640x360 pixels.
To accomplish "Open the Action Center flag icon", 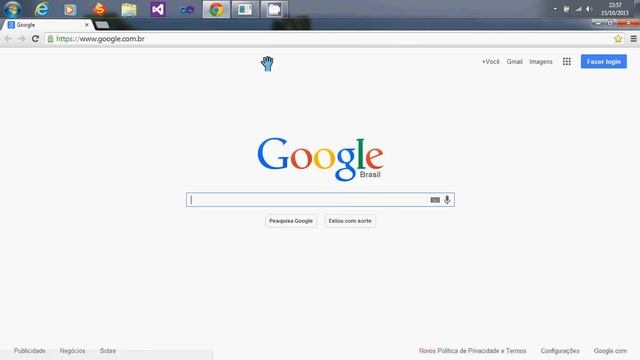I will point(567,9).
